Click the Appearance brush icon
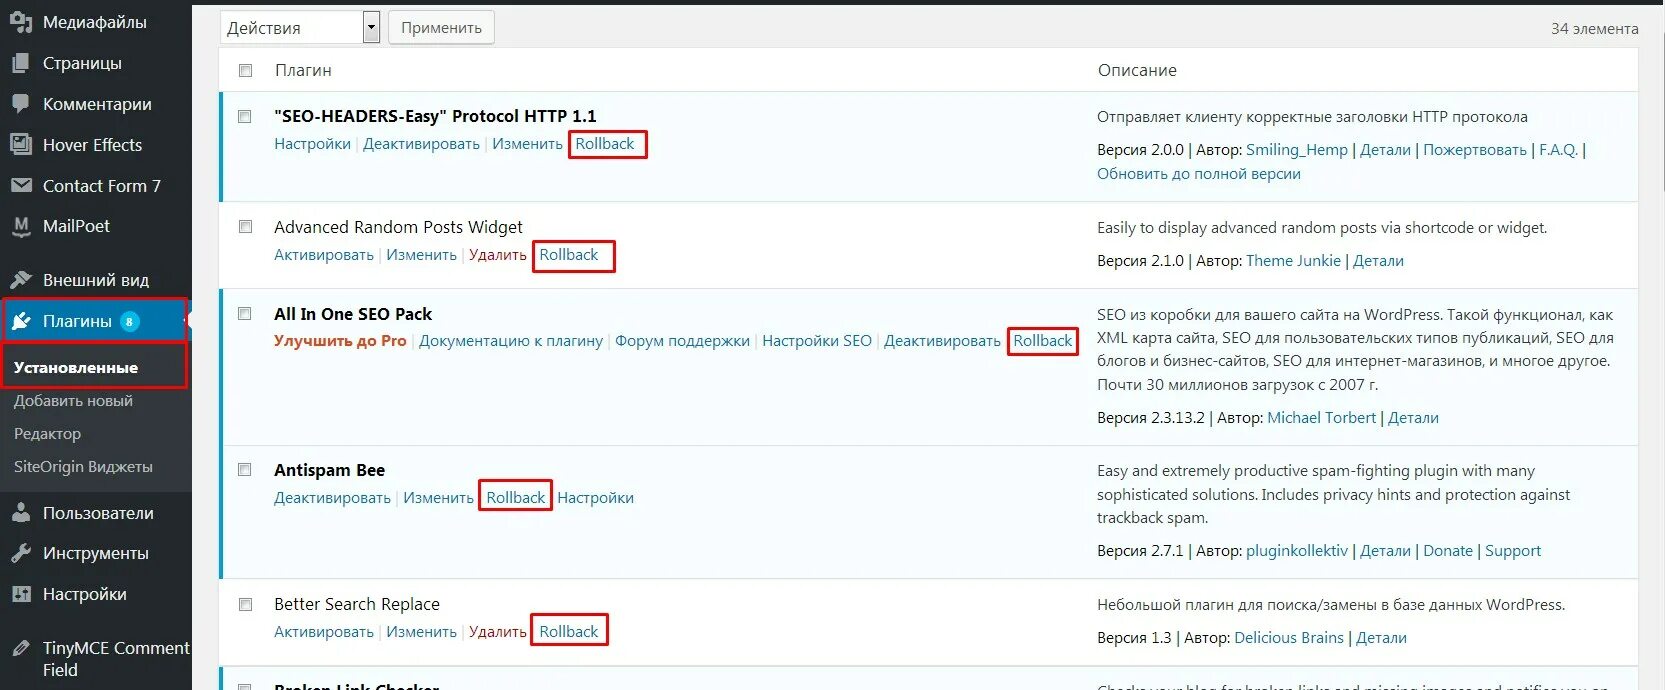The image size is (1665, 690). tap(21, 280)
